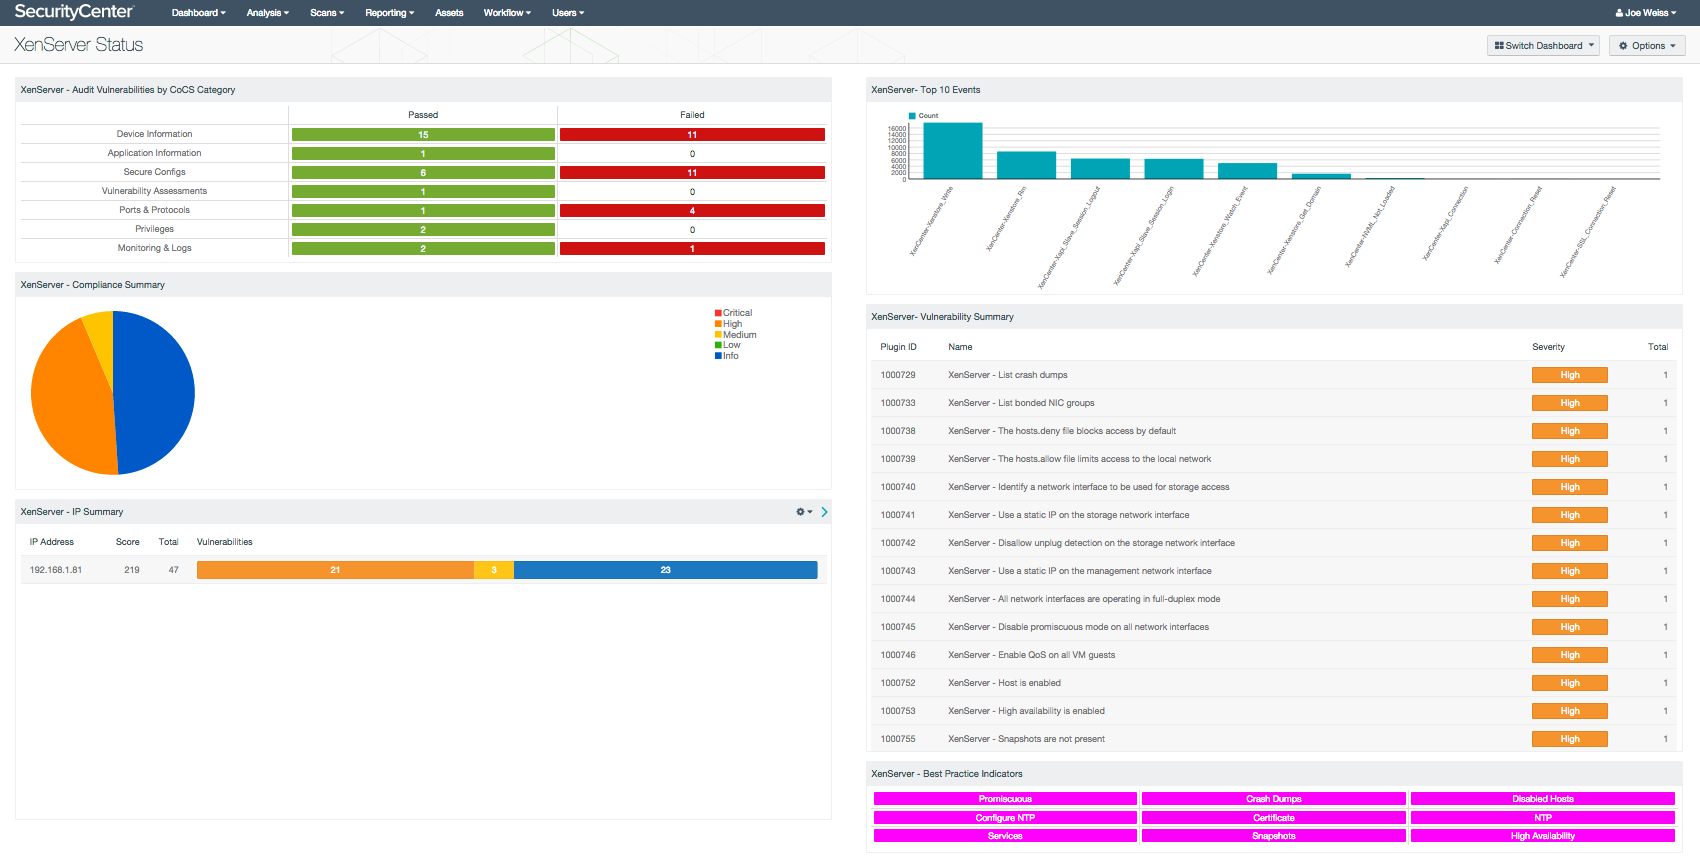Select the Secure Configs failed bar 11
The image size is (1700, 867).
pos(692,173)
